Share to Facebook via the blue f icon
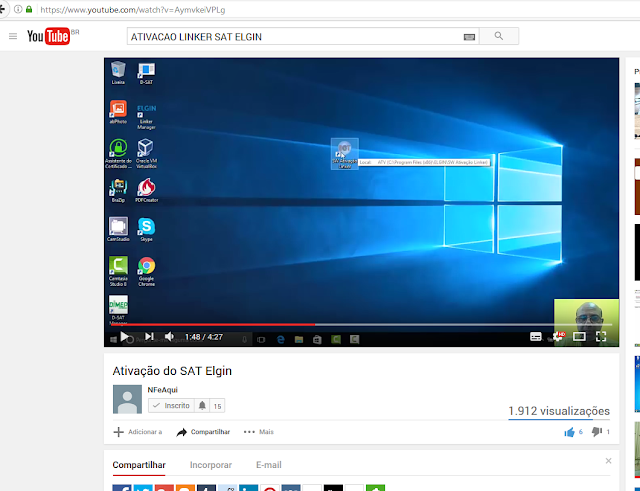This screenshot has height=491, width=640. tap(122, 488)
